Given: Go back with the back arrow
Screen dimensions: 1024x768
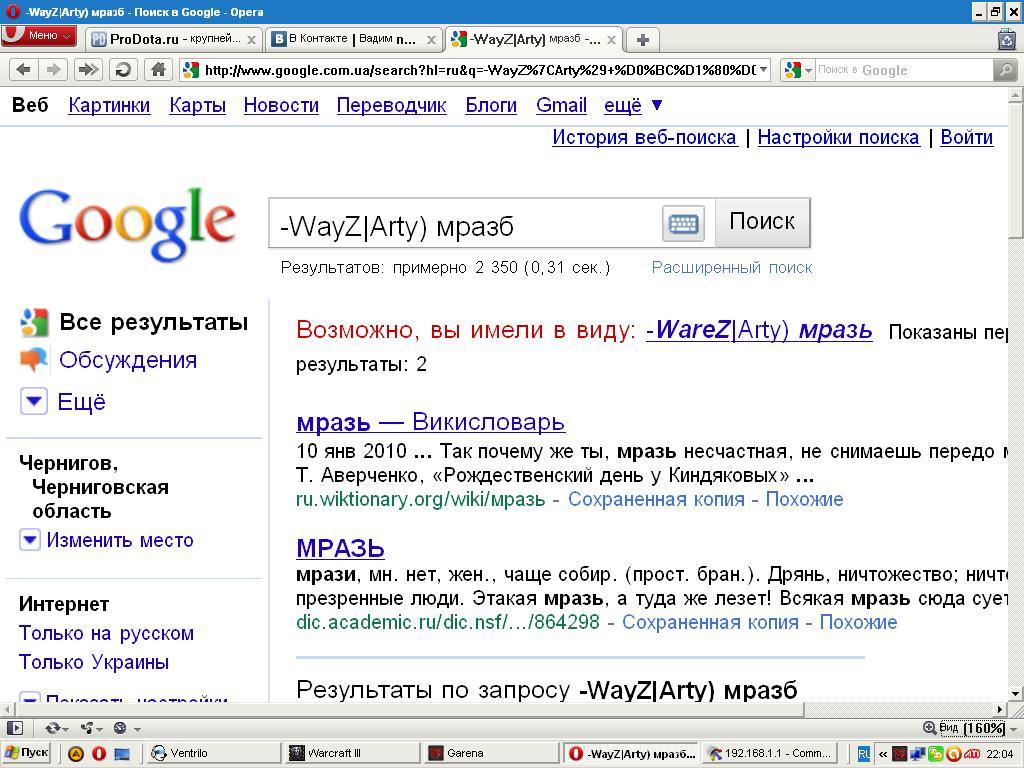Looking at the screenshot, I should 24,69.
